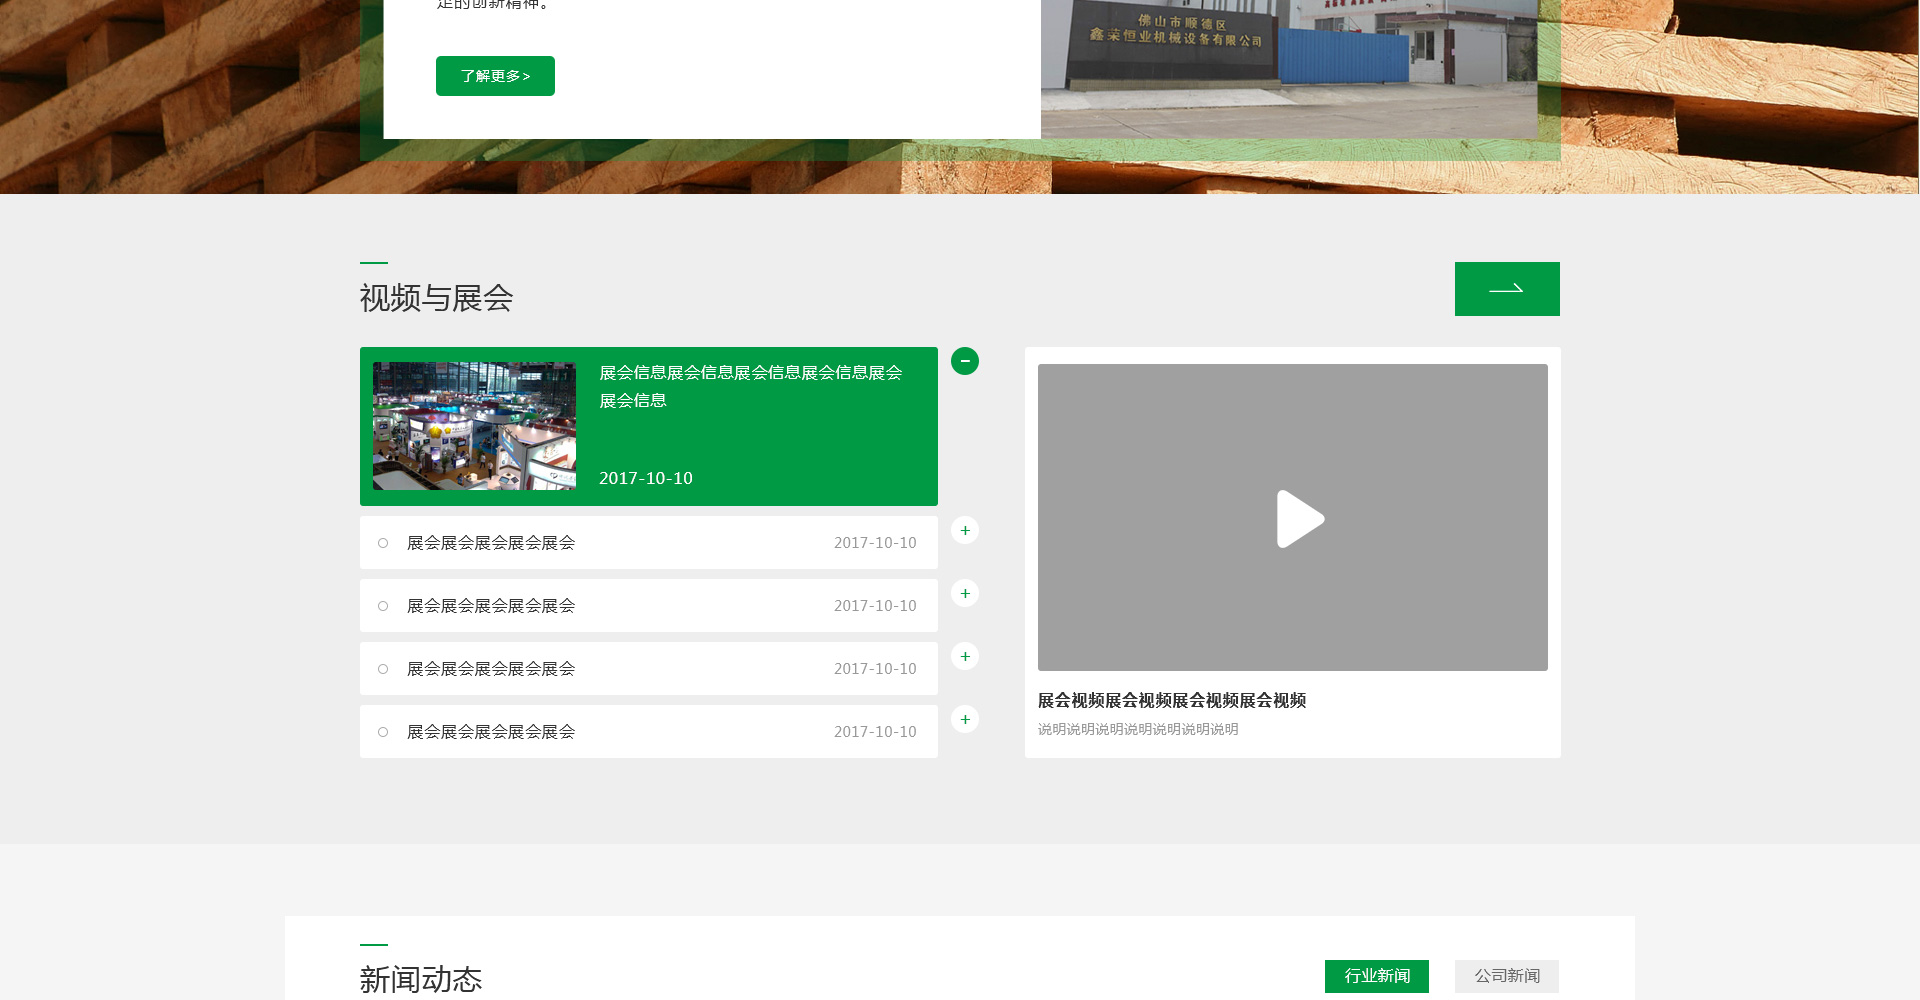Select the 行业新闻 tab
This screenshot has height=1000, width=1920.
point(1376,976)
